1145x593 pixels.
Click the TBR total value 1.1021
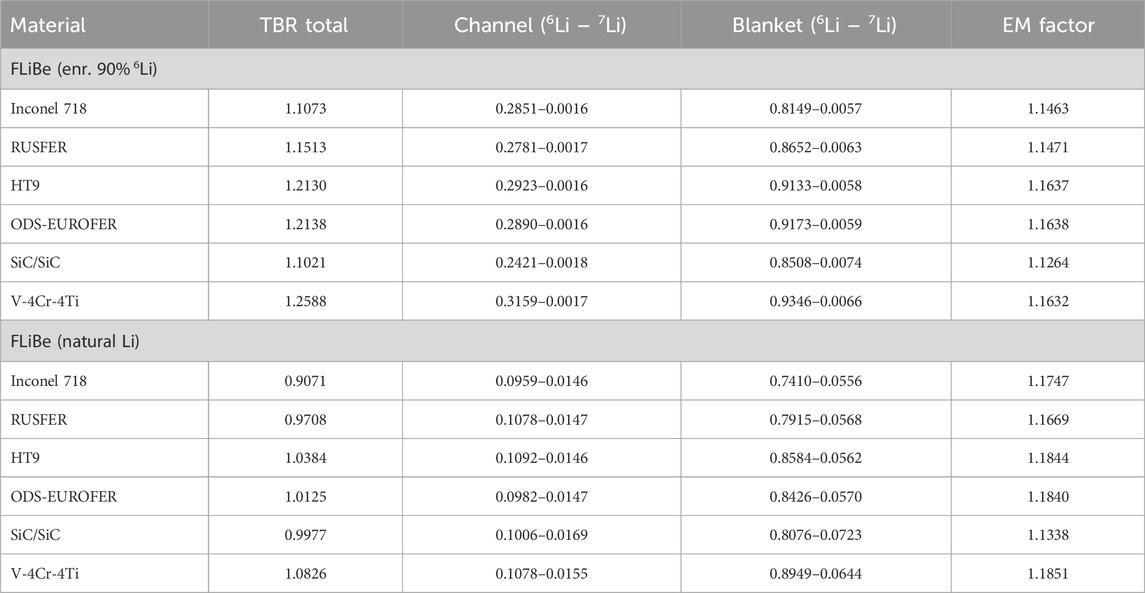pos(305,263)
